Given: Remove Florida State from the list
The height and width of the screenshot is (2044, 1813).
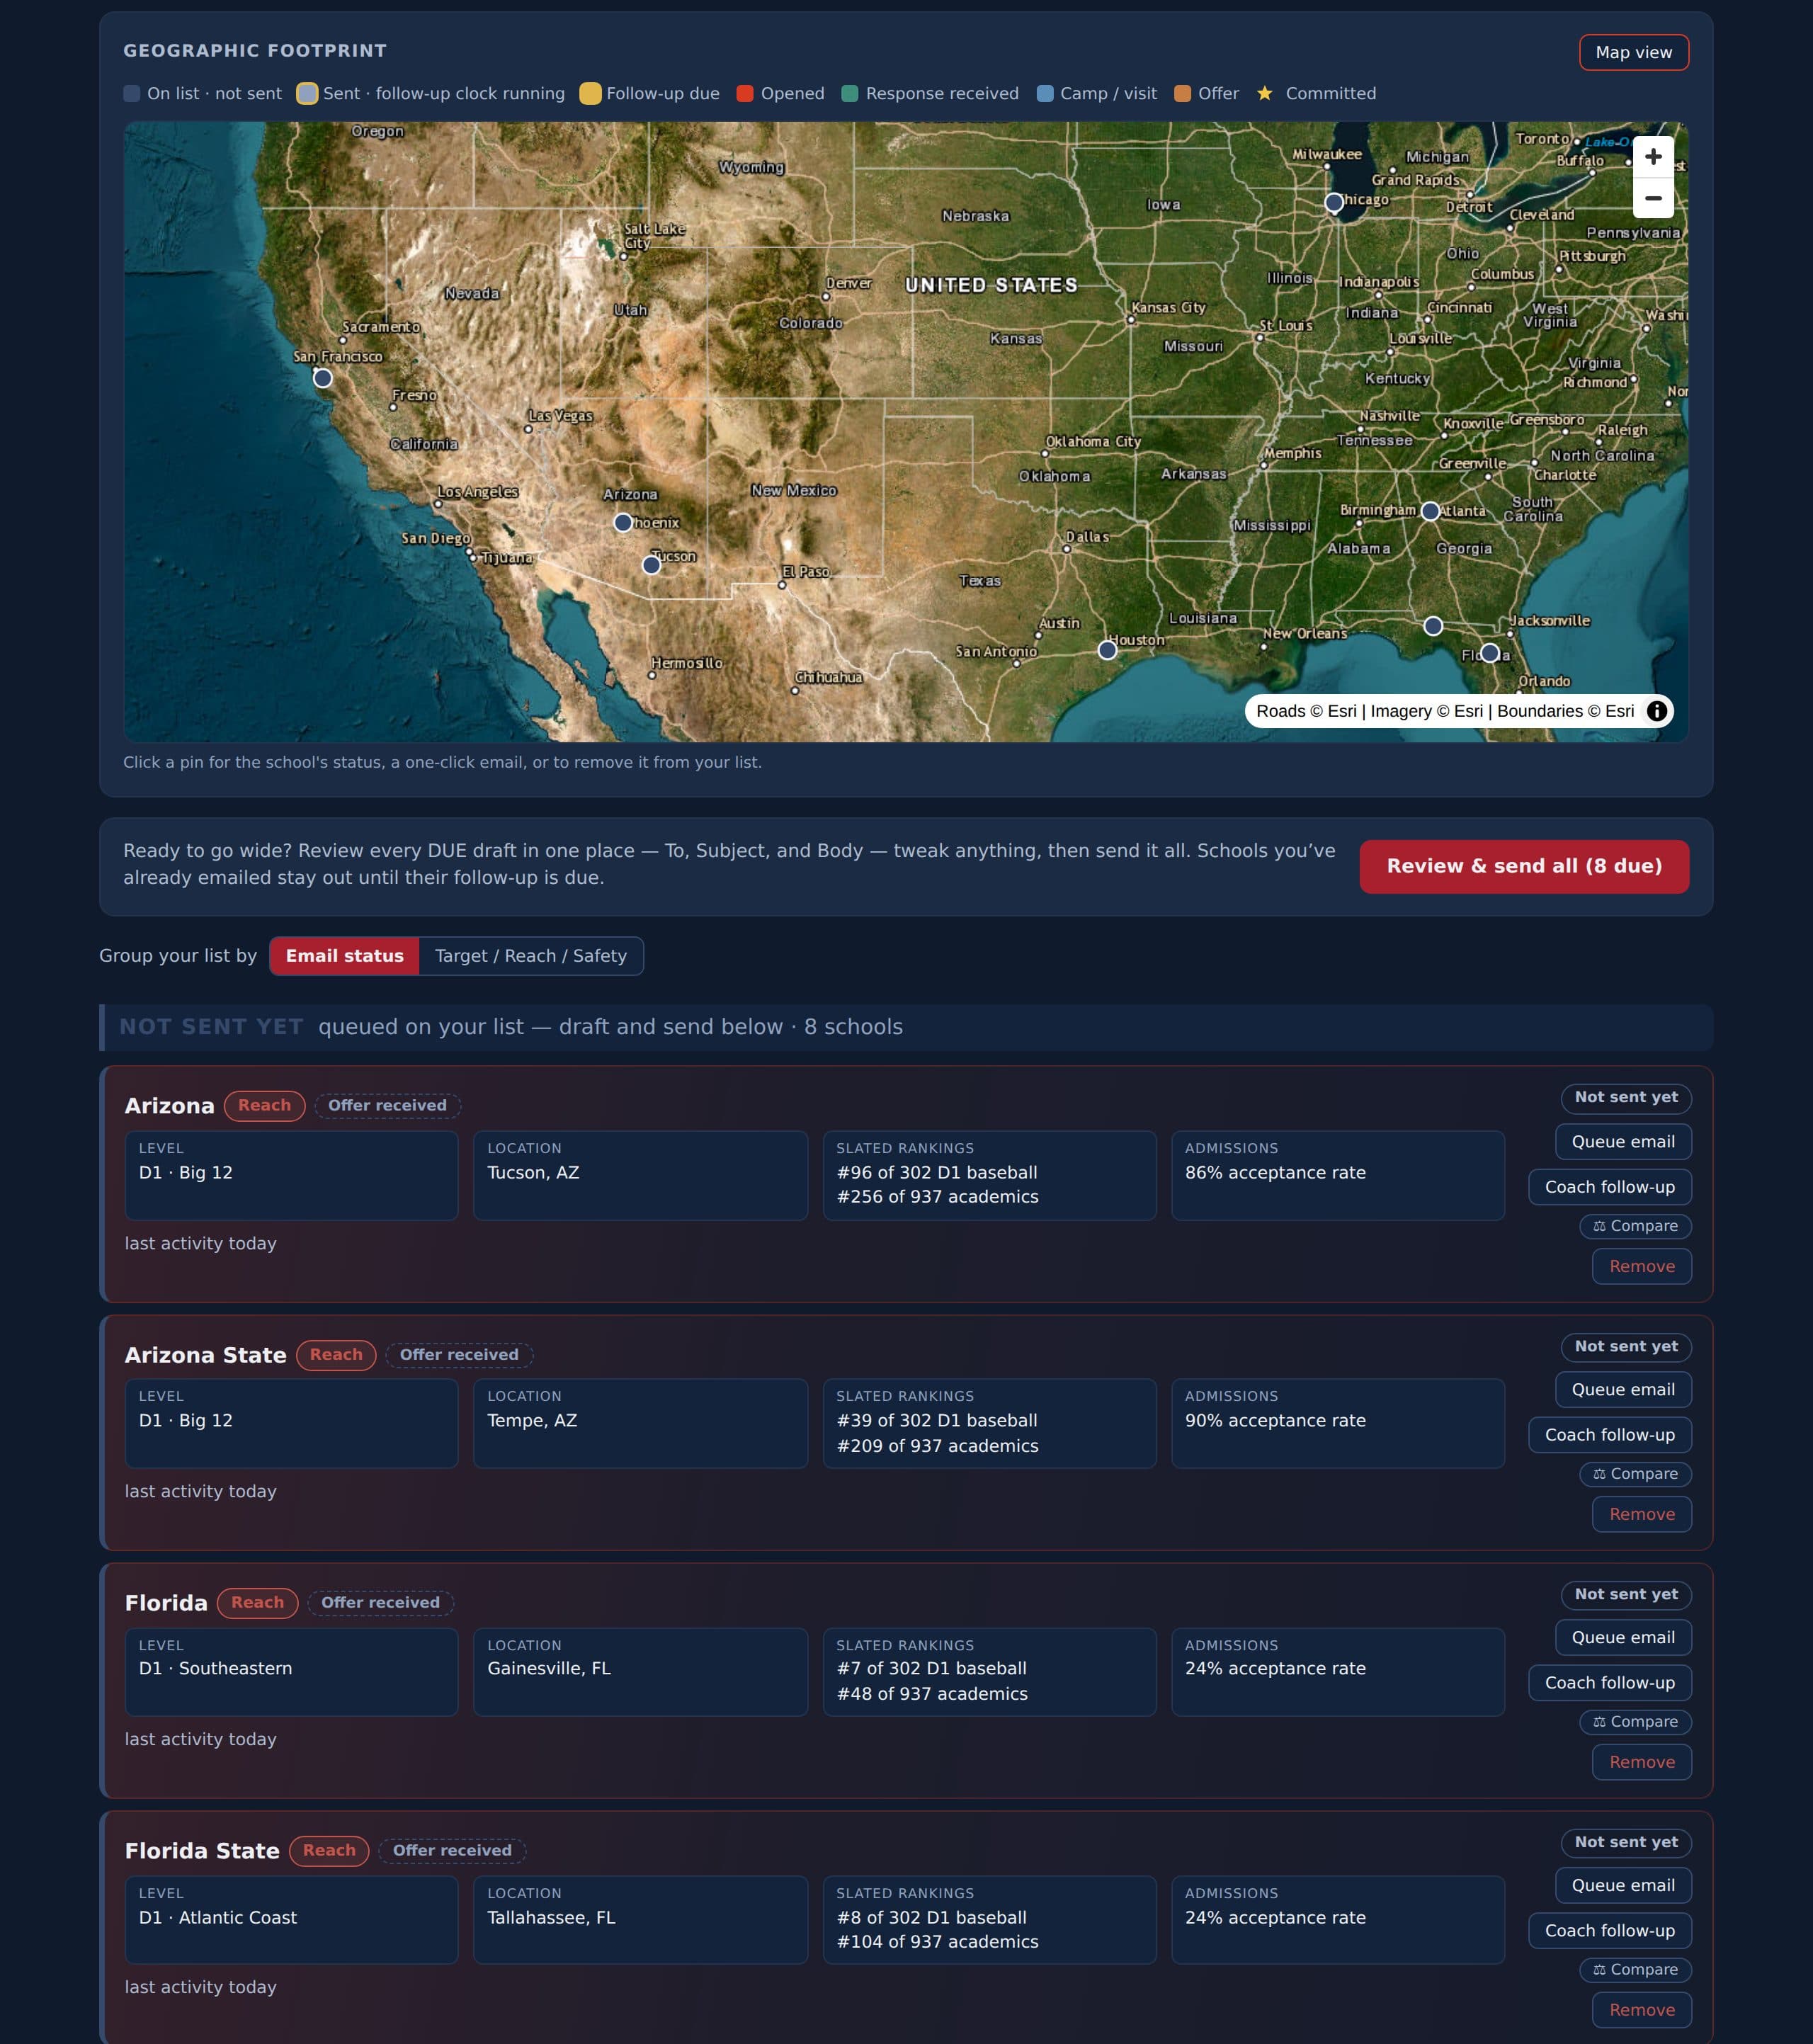Looking at the screenshot, I should click(1642, 2010).
